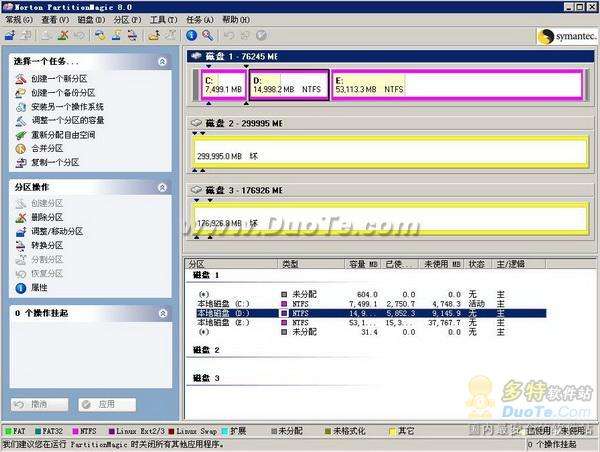Image resolution: width=600 pixels, height=452 pixels.
Task: Open the 任务(A) menu
Action: click(200, 20)
